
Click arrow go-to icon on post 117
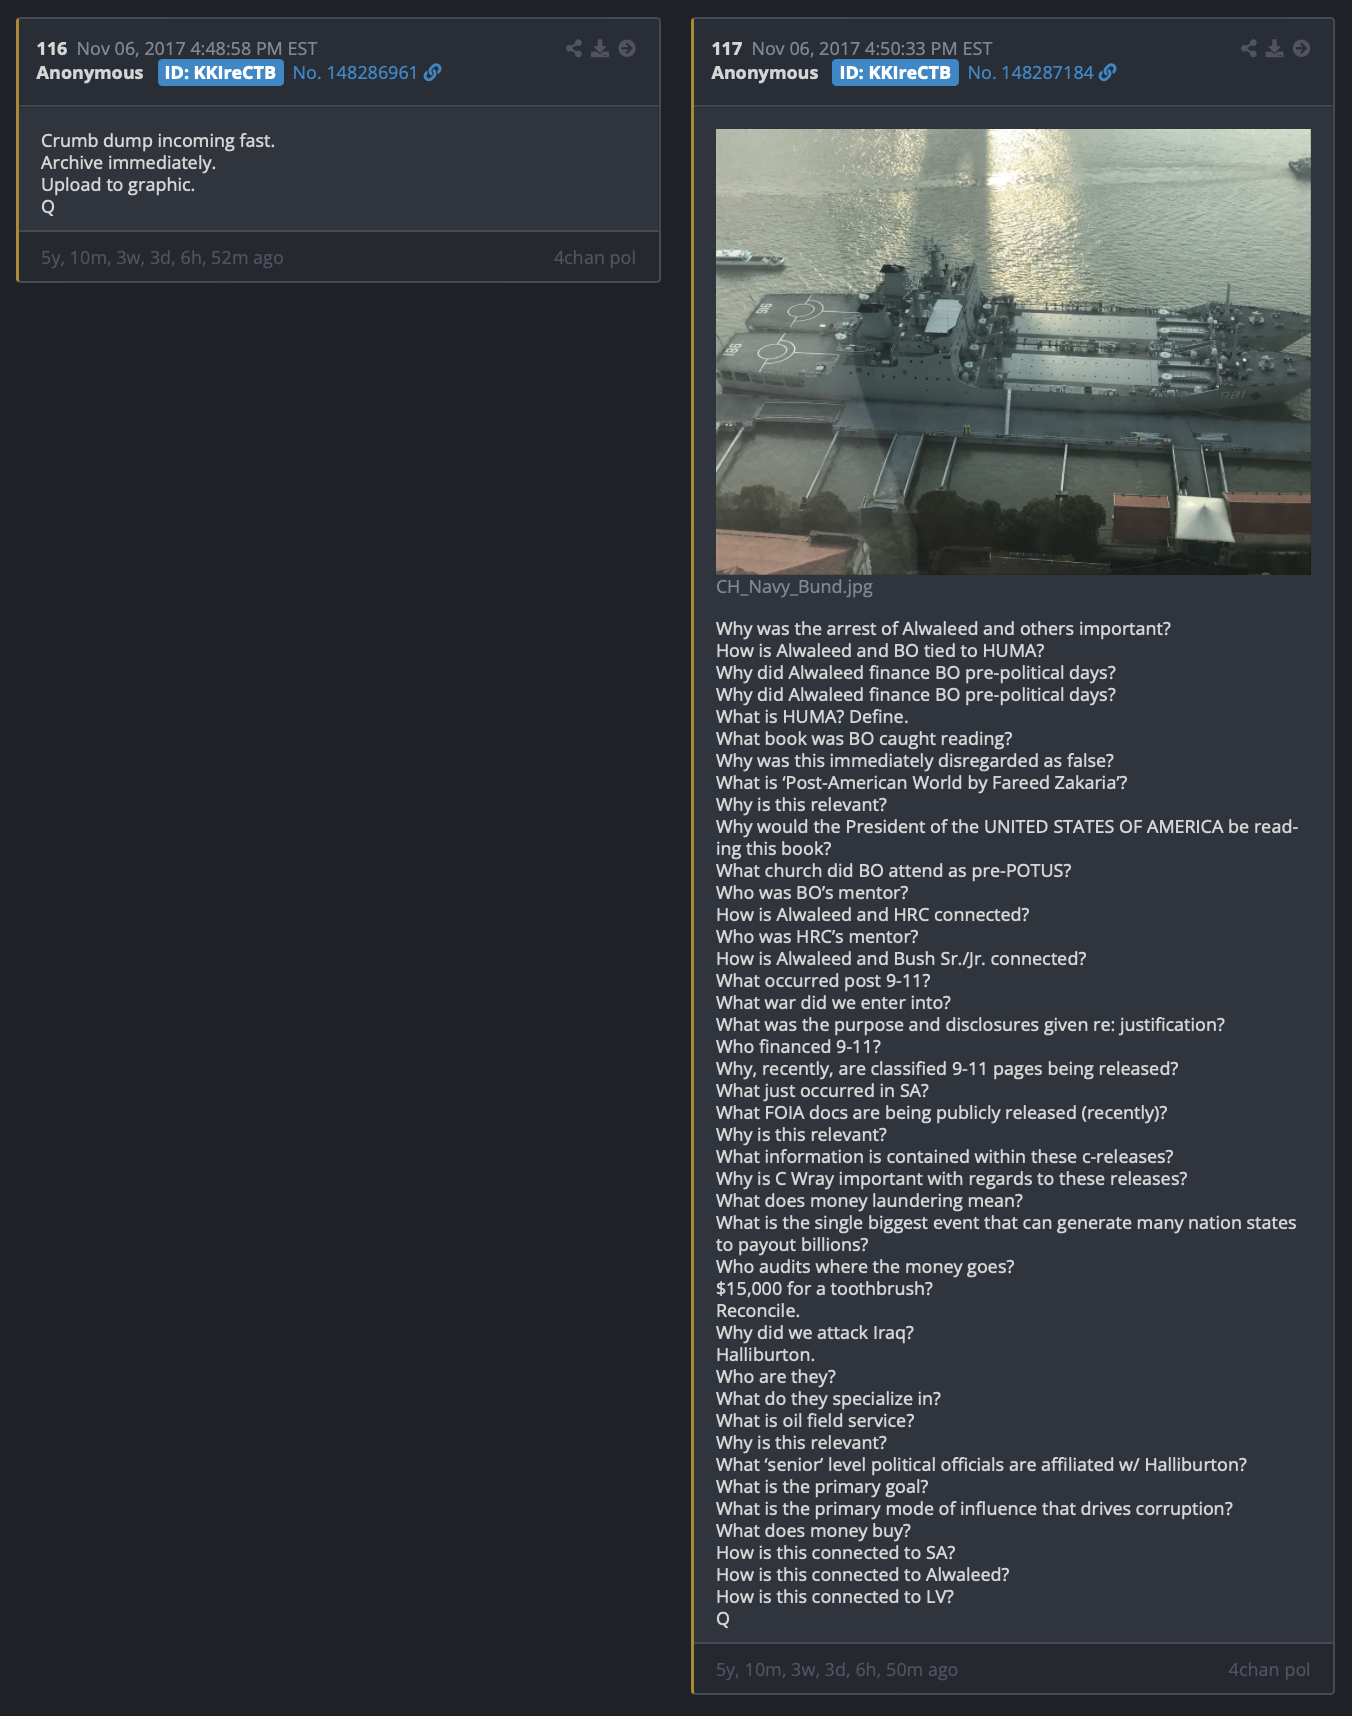click(1302, 48)
